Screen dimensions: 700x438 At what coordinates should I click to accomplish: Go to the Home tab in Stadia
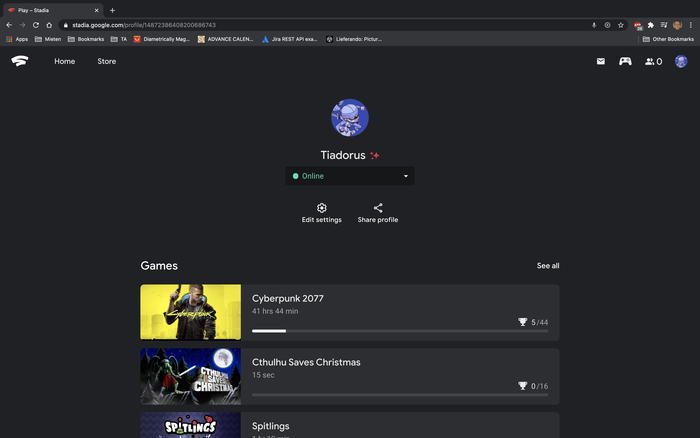pos(65,61)
